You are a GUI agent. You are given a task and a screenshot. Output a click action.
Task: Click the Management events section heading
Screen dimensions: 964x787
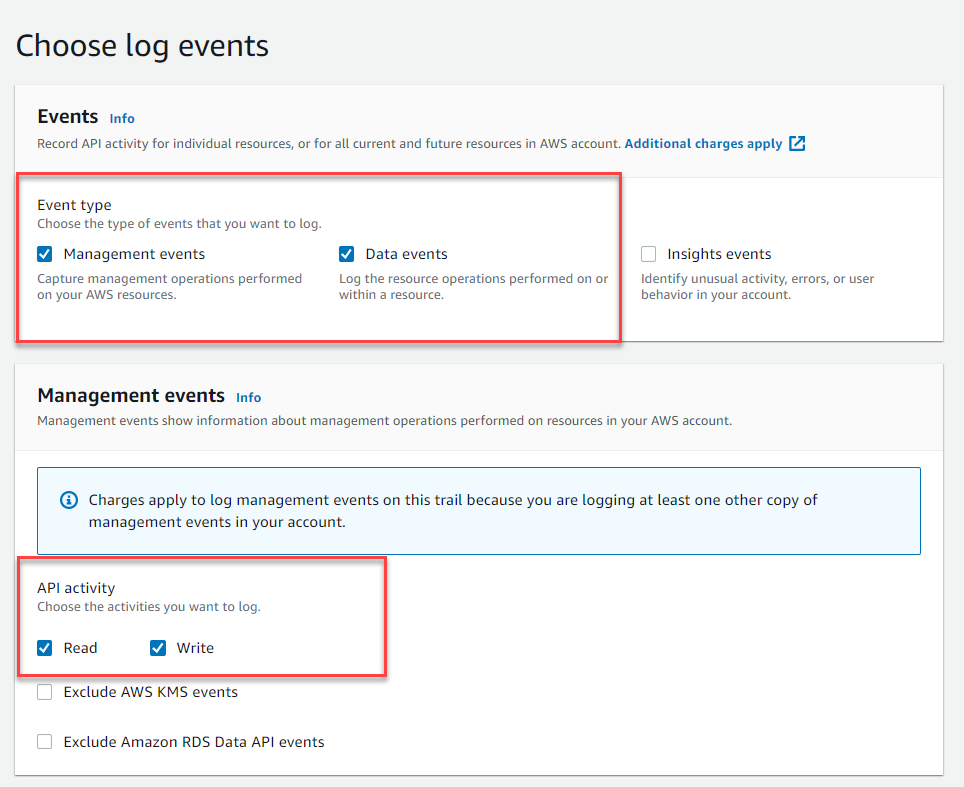(131, 395)
